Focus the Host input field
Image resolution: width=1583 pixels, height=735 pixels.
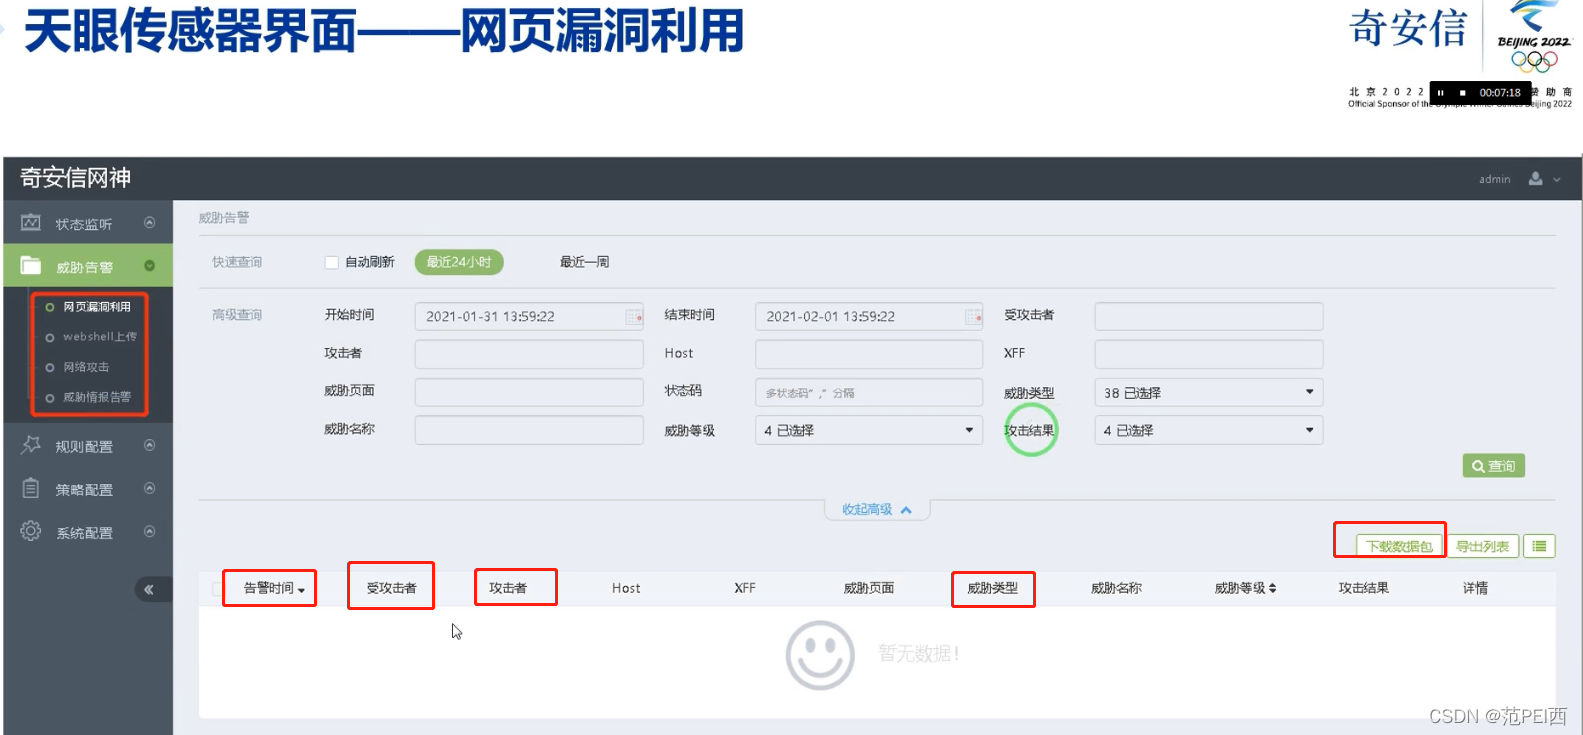tap(868, 354)
